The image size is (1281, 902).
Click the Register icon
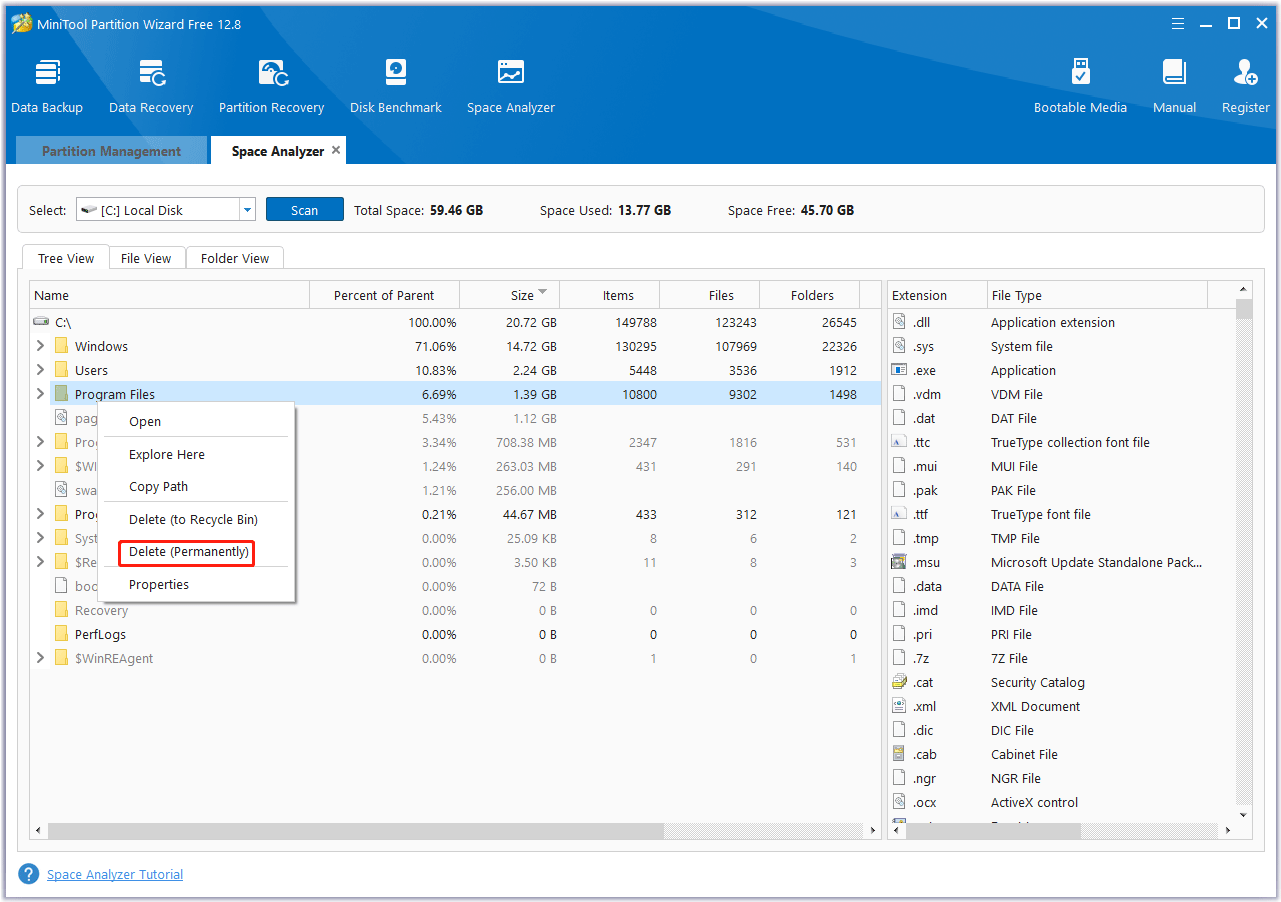click(x=1244, y=83)
